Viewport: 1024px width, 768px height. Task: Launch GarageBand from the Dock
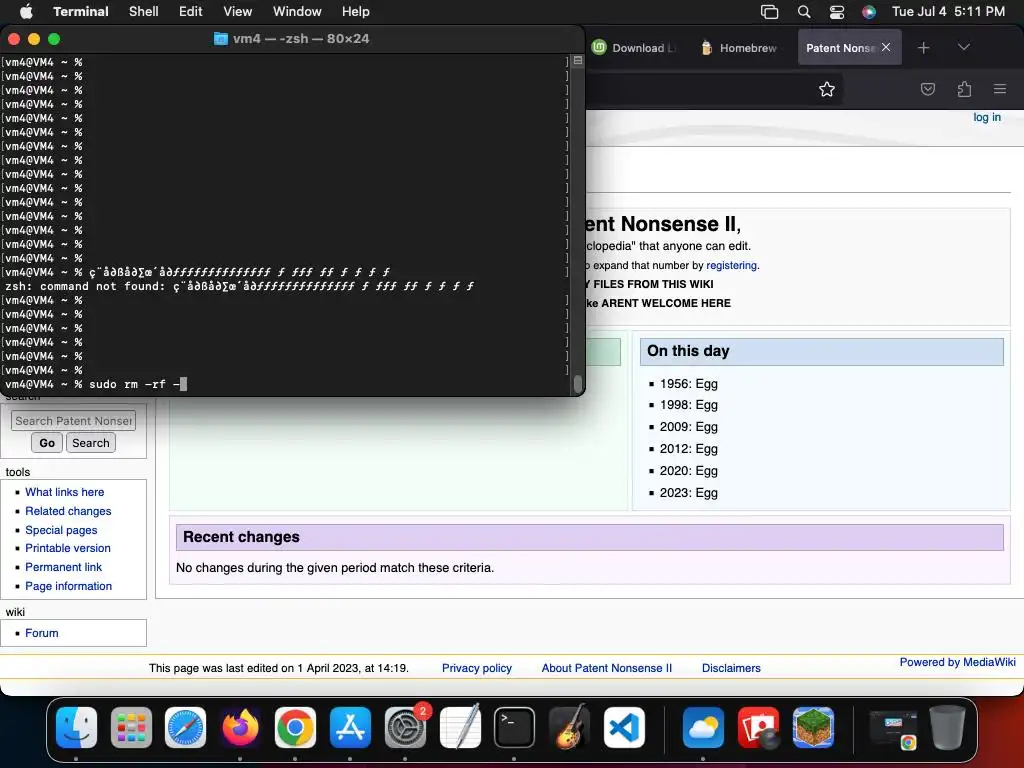click(569, 727)
